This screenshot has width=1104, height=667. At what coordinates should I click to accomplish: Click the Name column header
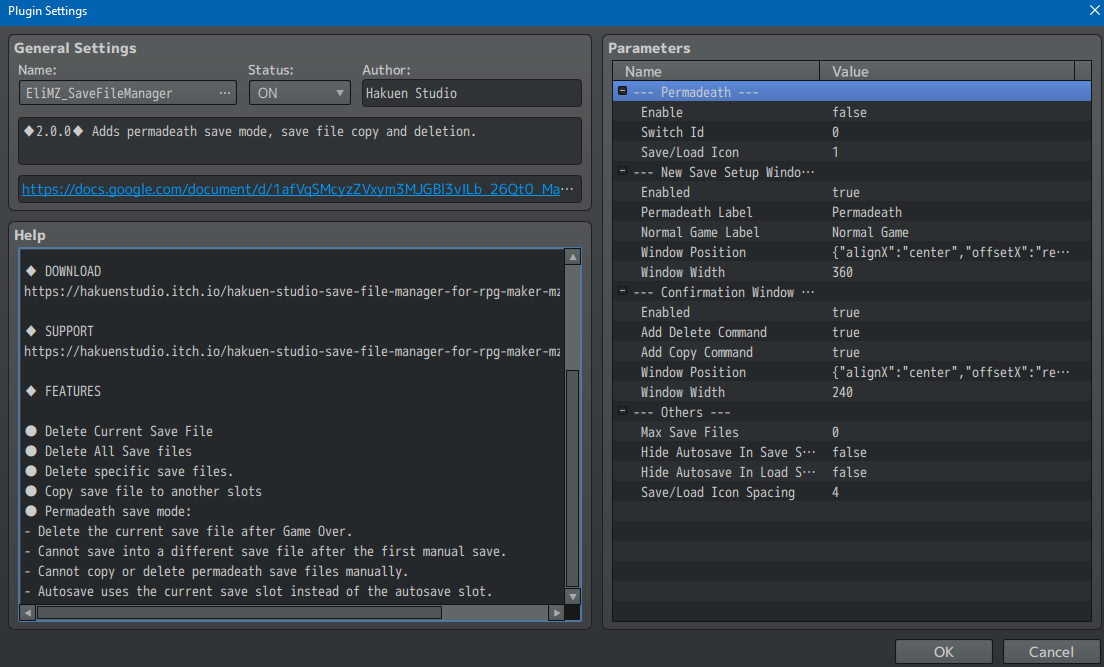pos(716,71)
